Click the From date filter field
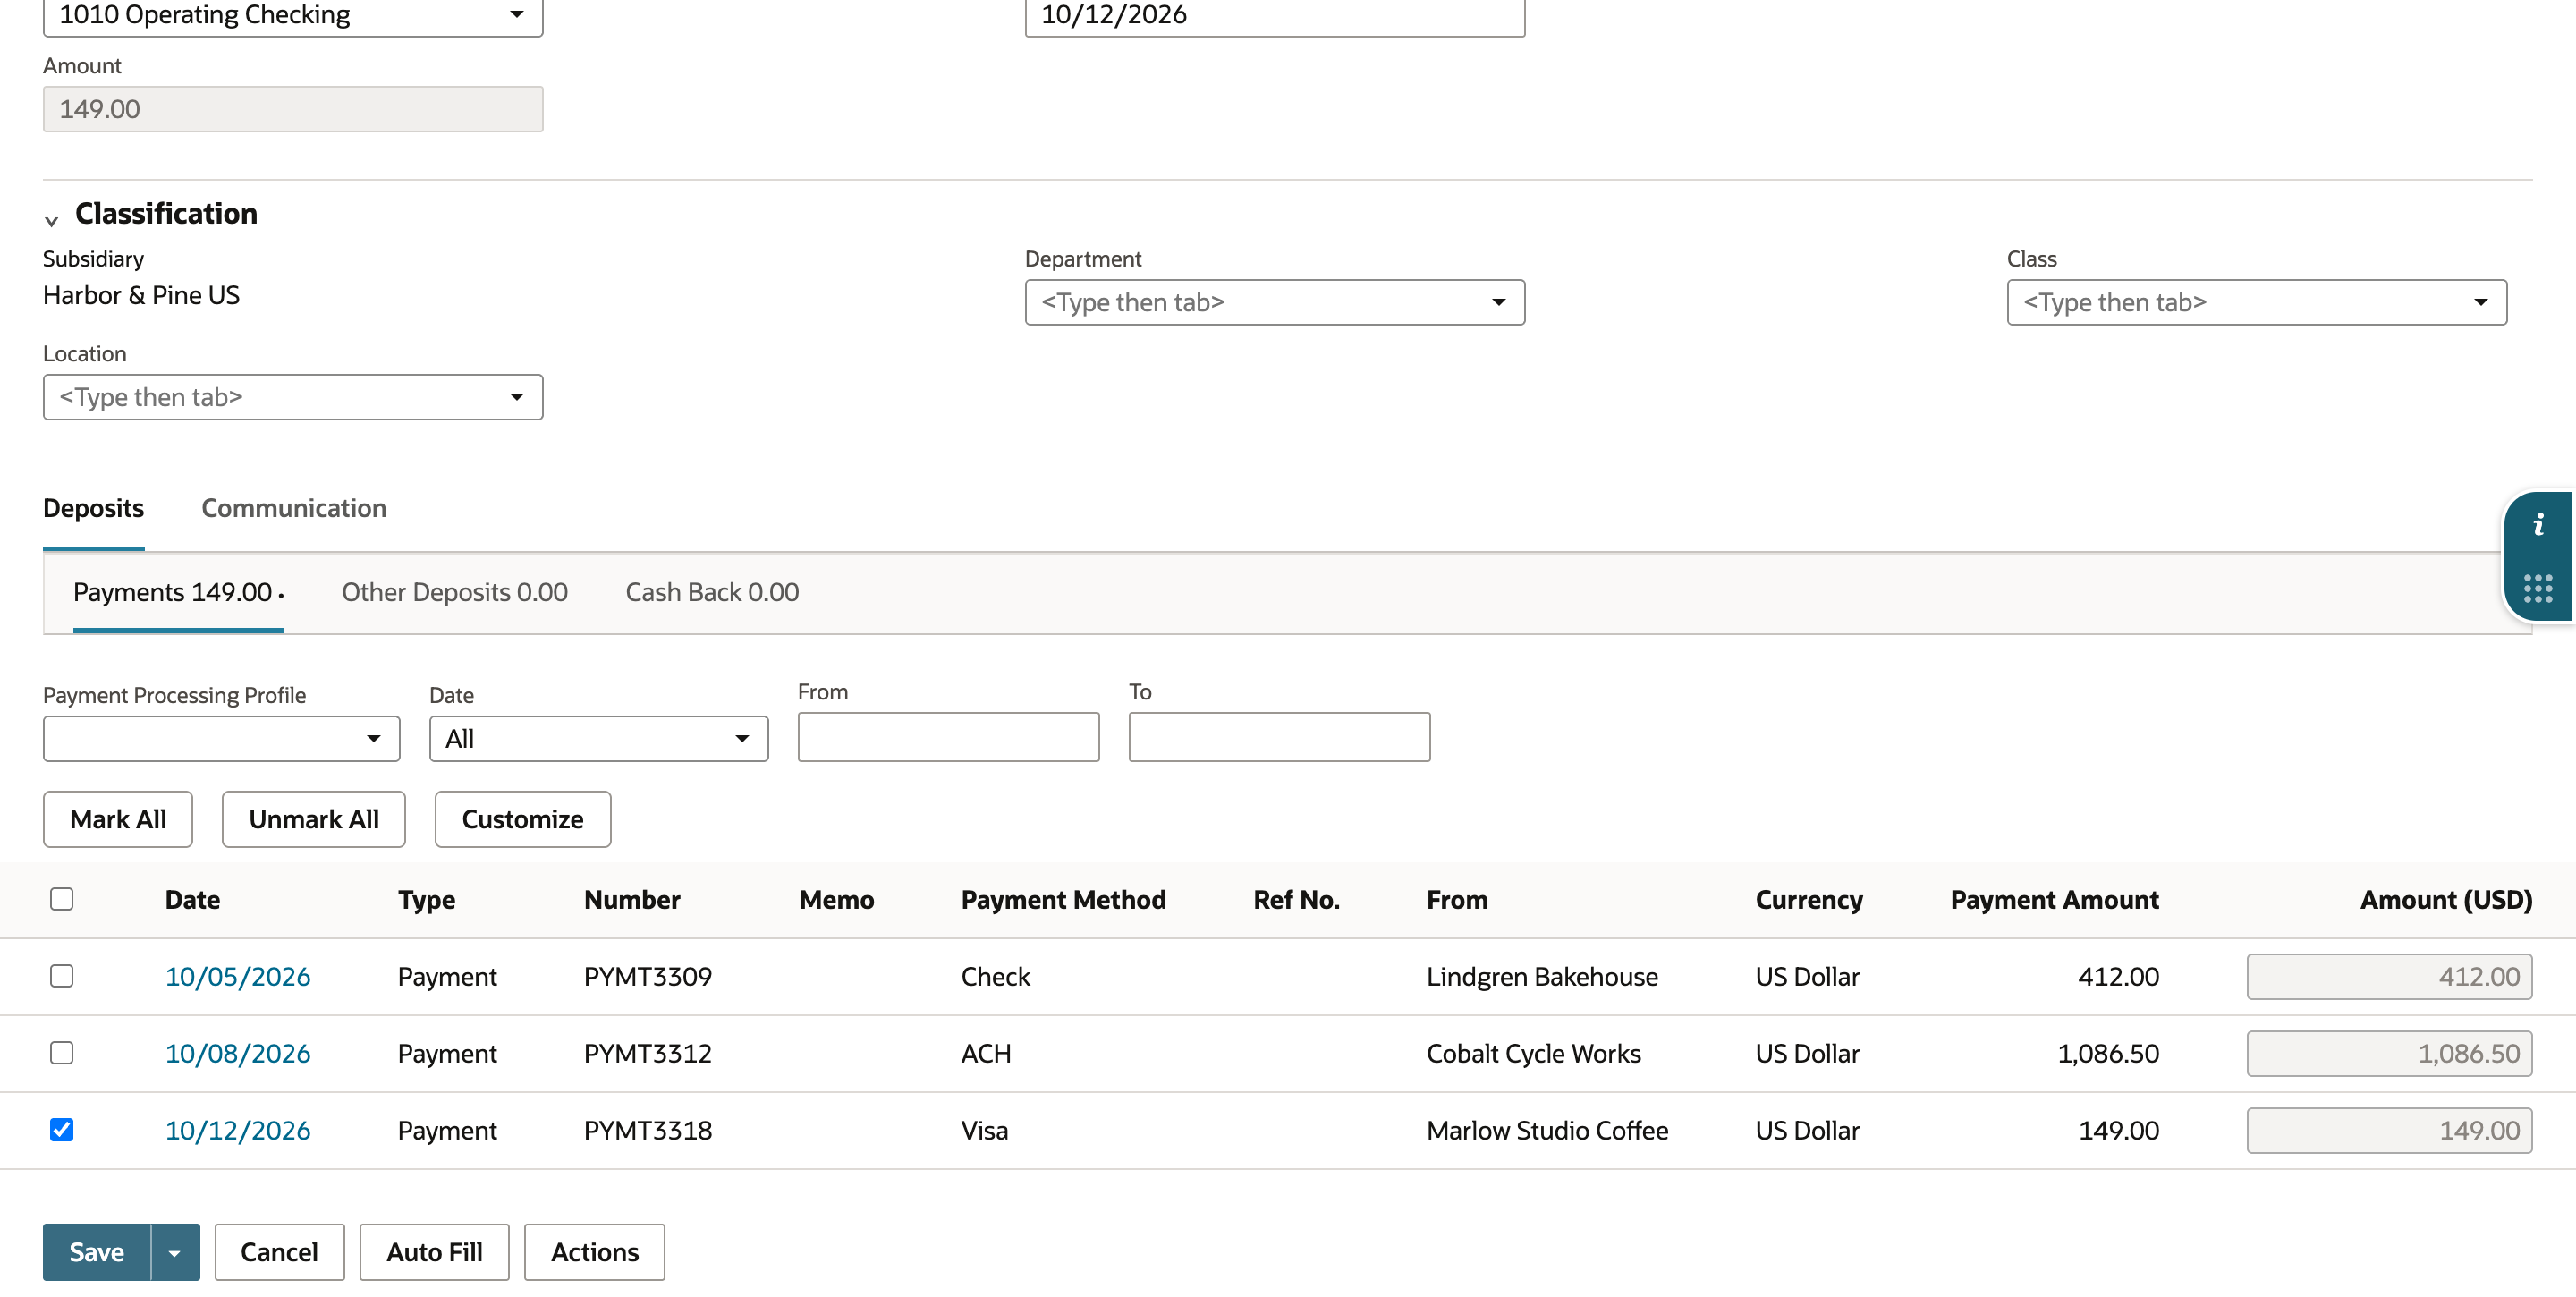2576x1297 pixels. [949, 737]
